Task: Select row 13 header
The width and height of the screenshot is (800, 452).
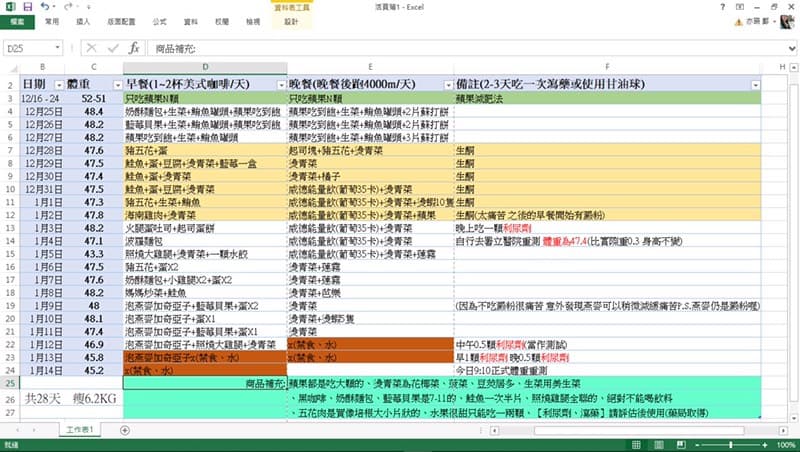Action: (x=10, y=228)
